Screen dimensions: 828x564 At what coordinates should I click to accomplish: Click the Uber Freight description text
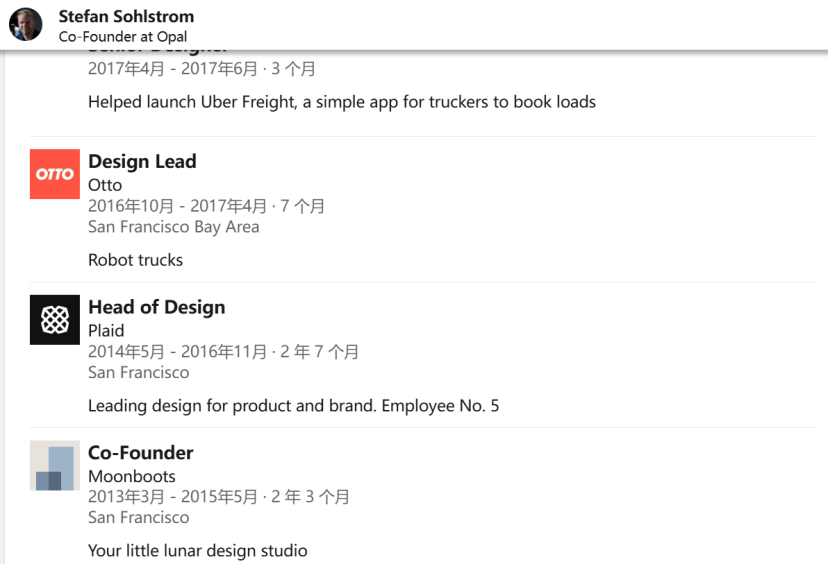(342, 102)
